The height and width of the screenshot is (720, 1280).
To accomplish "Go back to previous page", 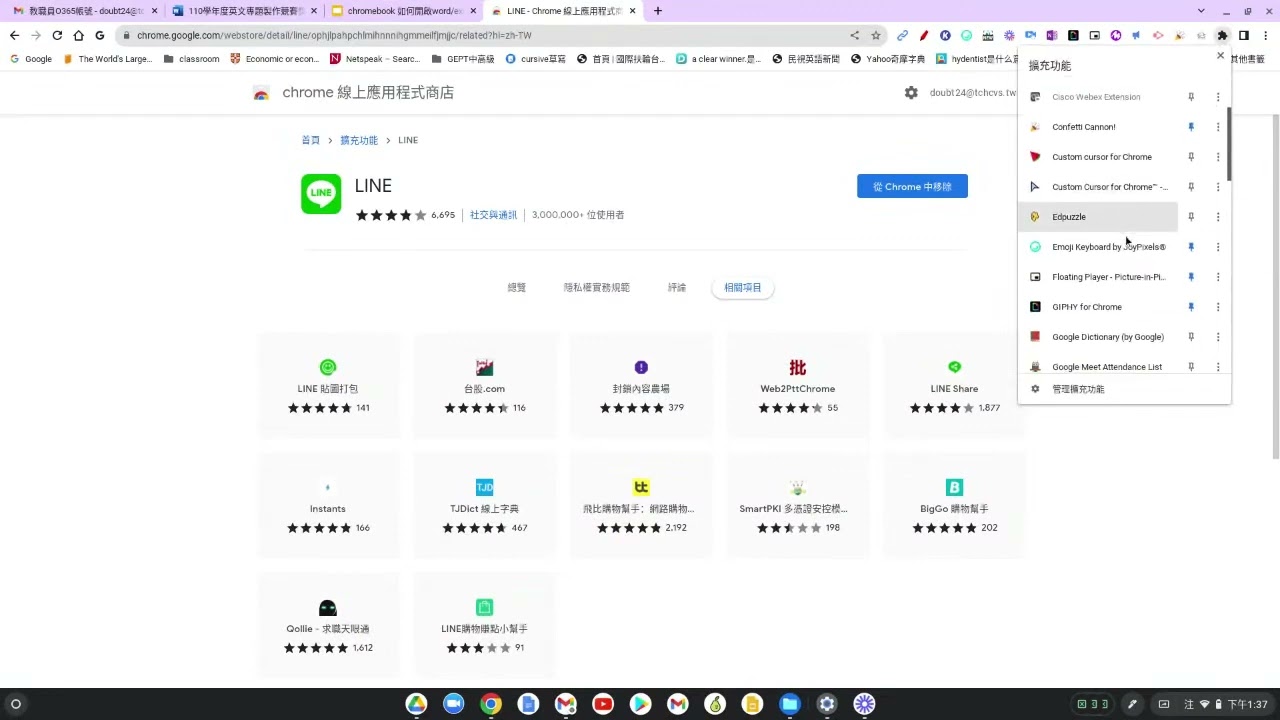I will coord(14,35).
